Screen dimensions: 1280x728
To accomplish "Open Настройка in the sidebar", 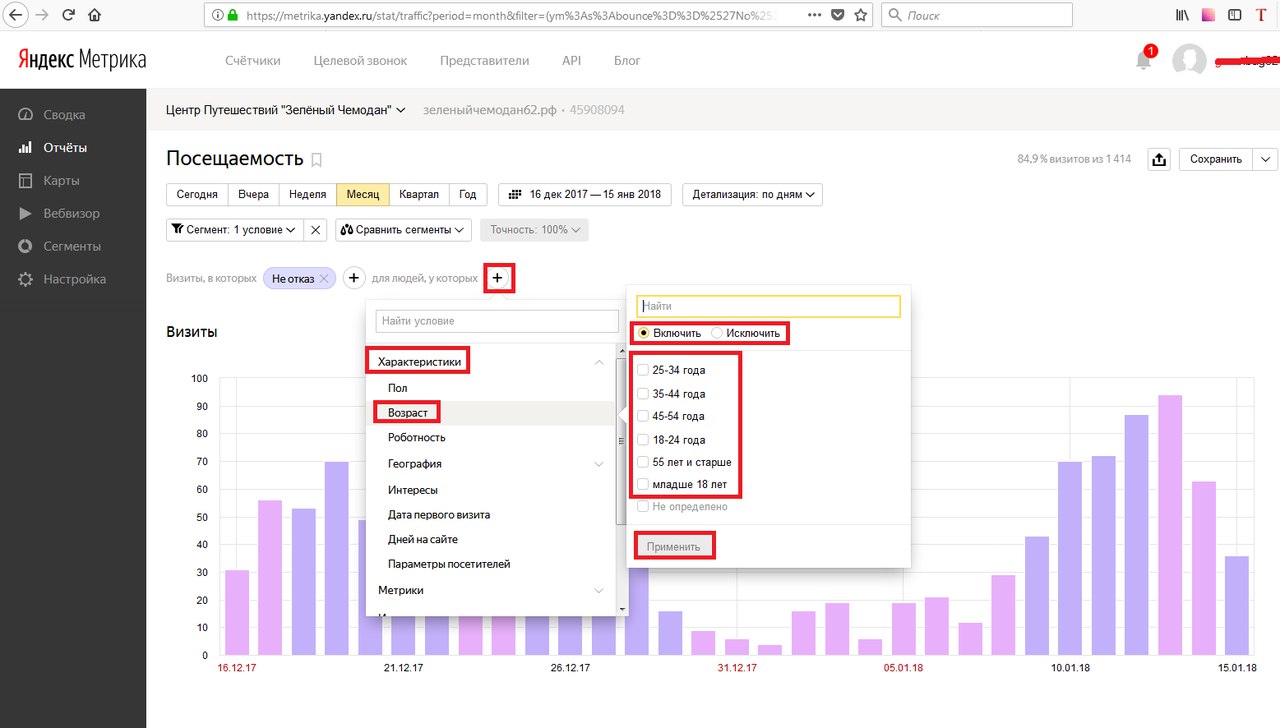I will point(74,279).
